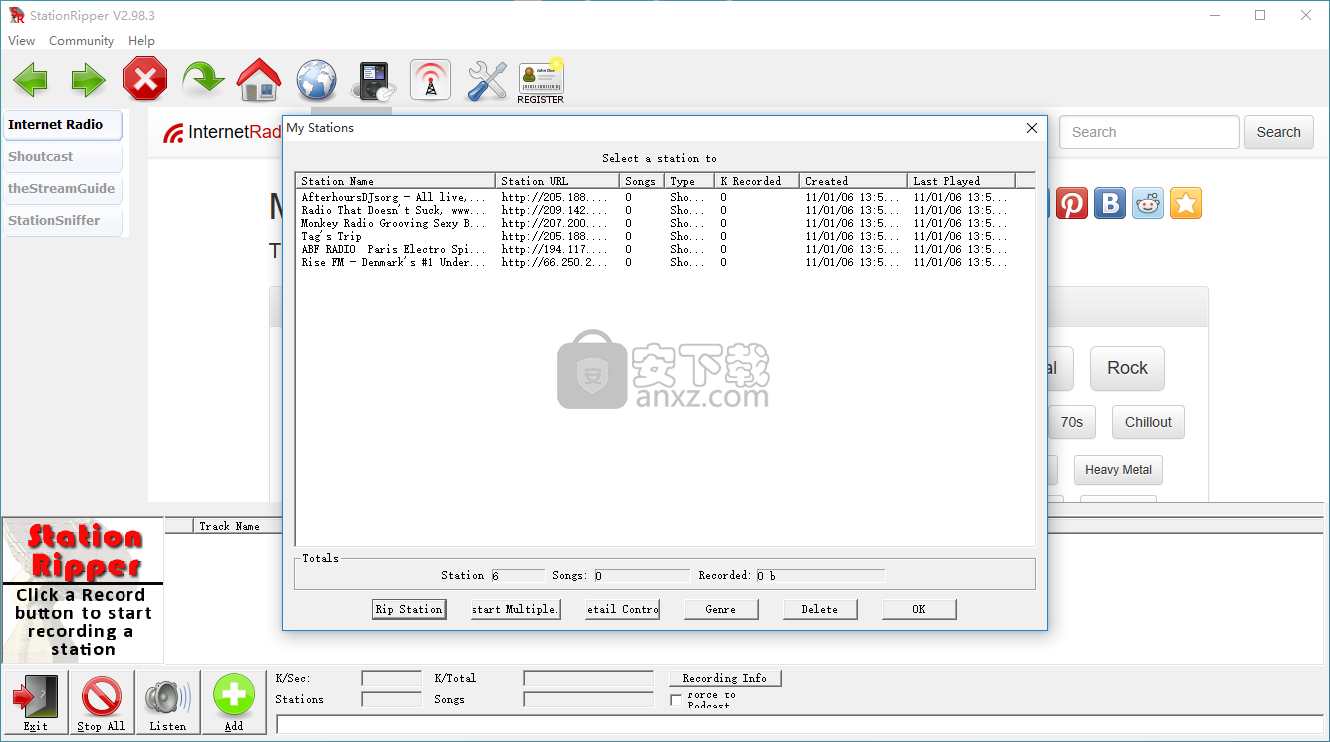1330x742 pixels.
Task: Click OK in My Stations dialog
Action: (x=919, y=609)
